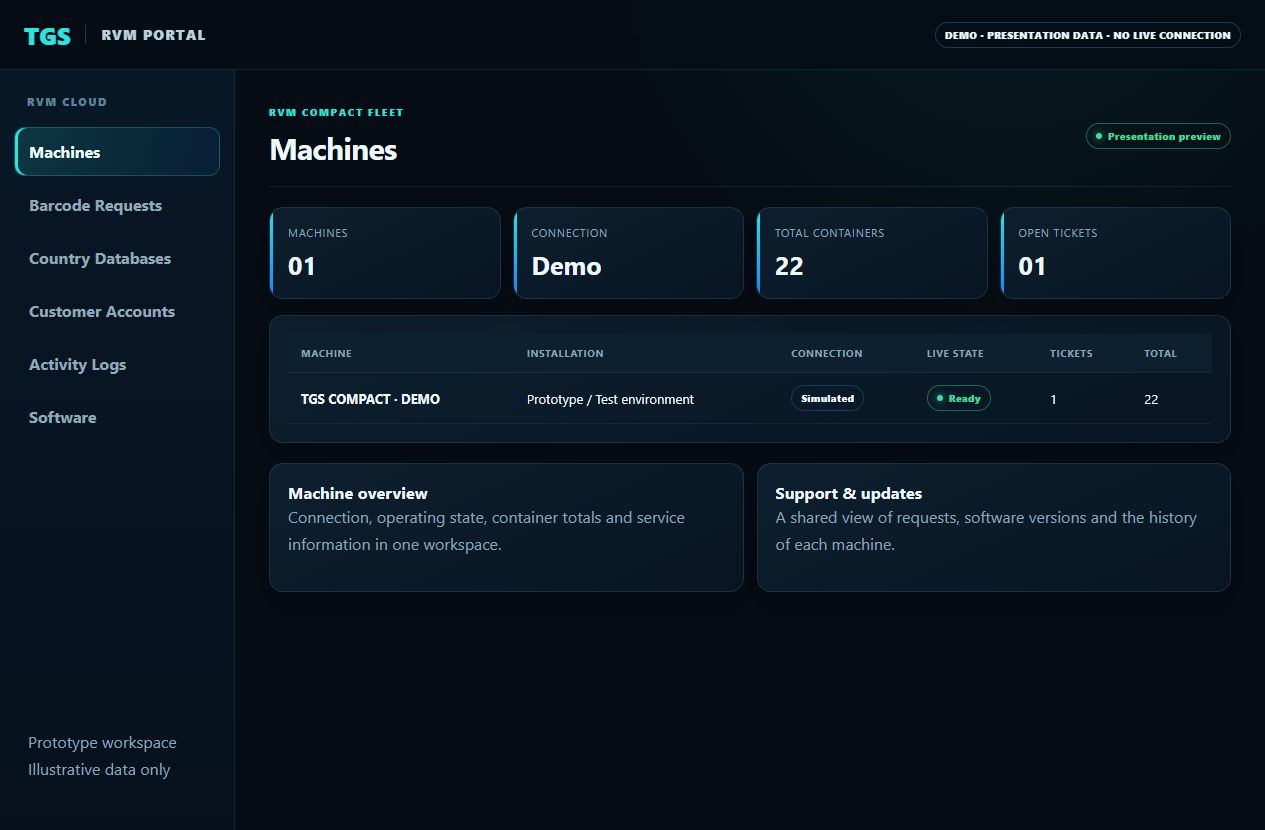Open the Open Tickets 01 card

pyautogui.click(x=1116, y=253)
